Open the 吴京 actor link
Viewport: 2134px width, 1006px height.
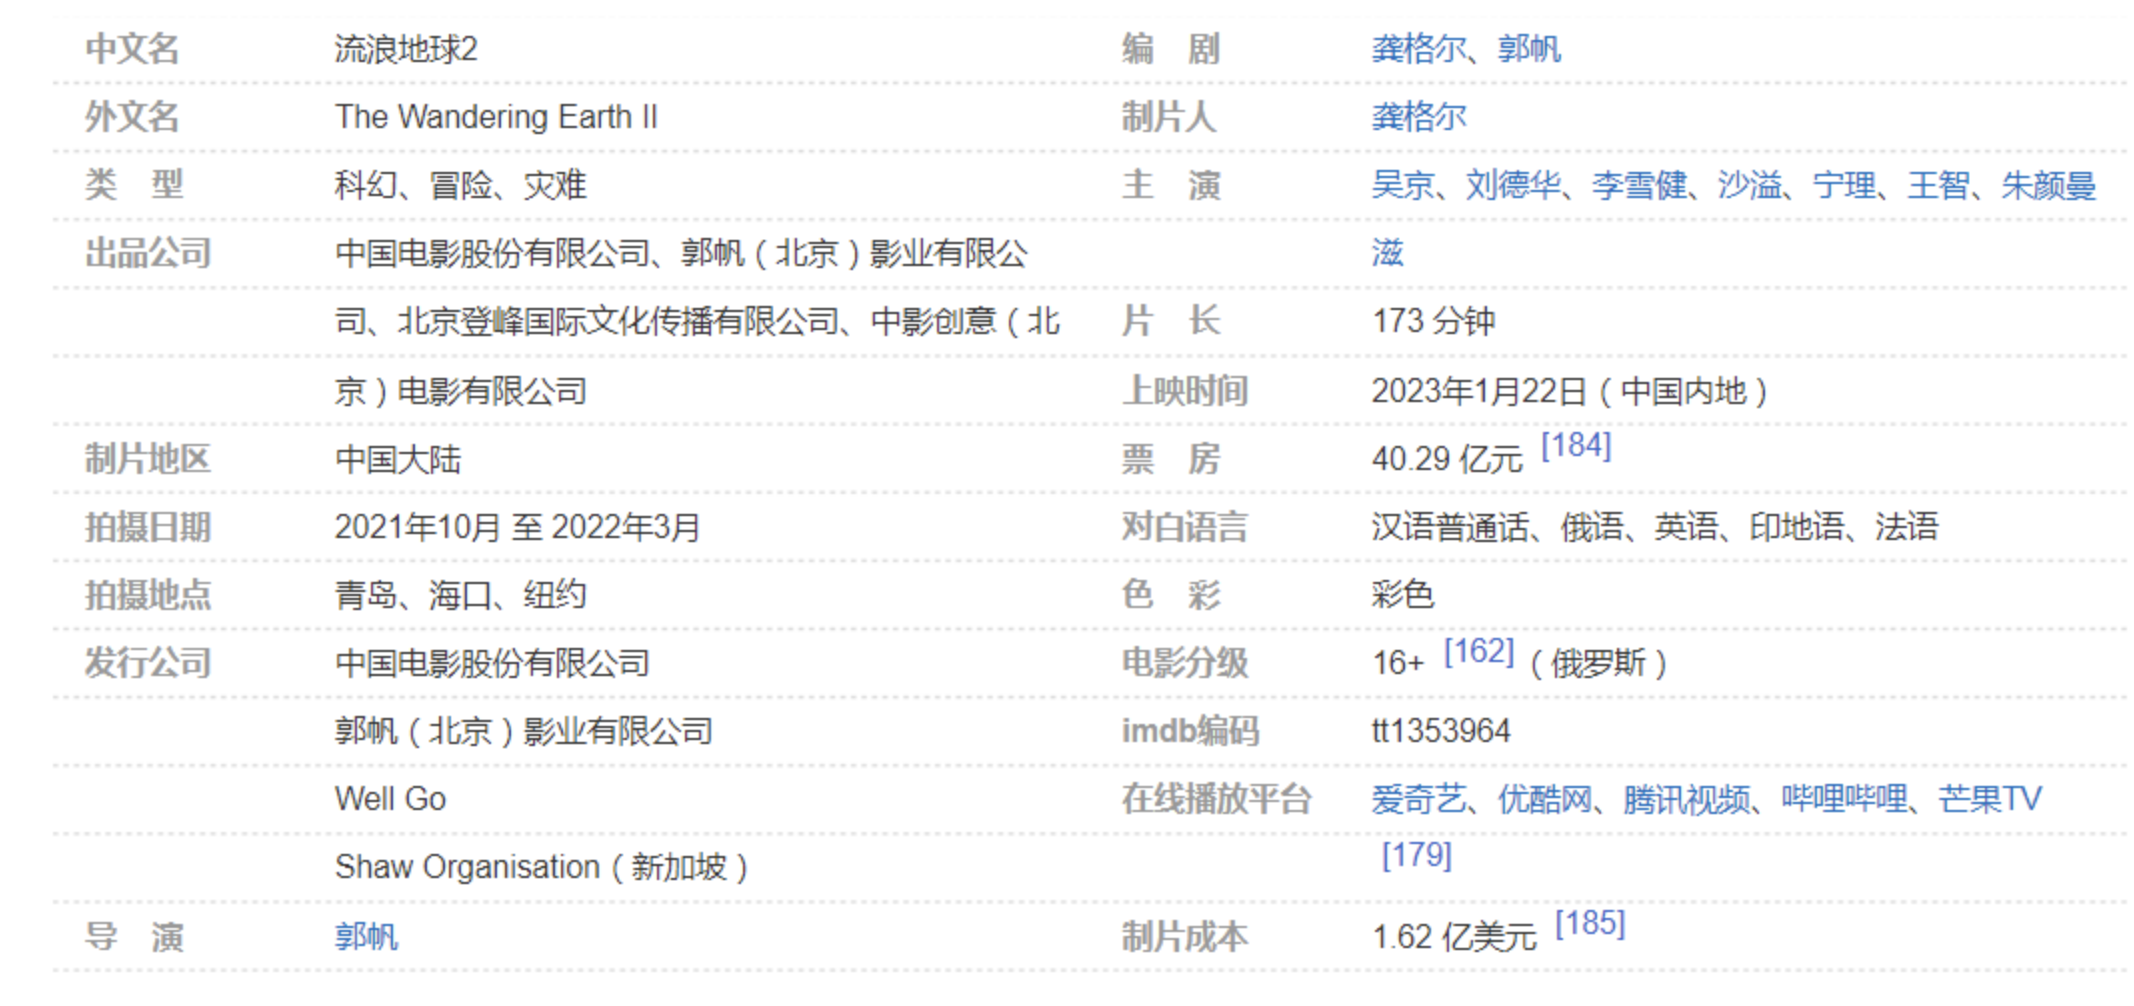(x=1403, y=184)
